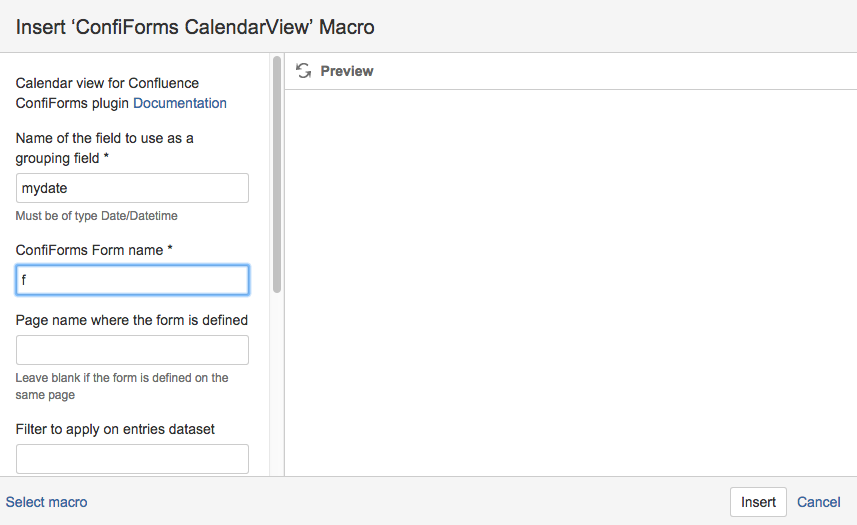
Task: Click 'Filter to apply on entries dataset' label
Action: click(115, 429)
